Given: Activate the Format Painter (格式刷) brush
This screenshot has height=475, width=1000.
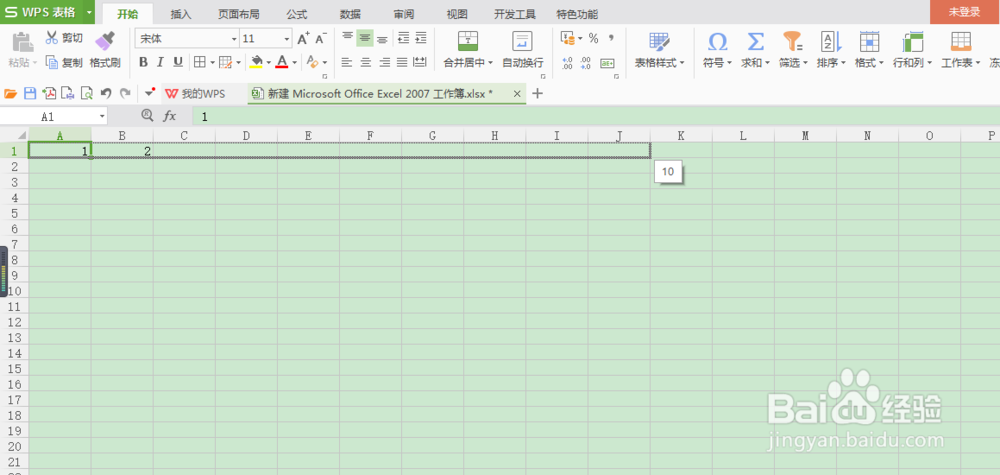Looking at the screenshot, I should [105, 41].
